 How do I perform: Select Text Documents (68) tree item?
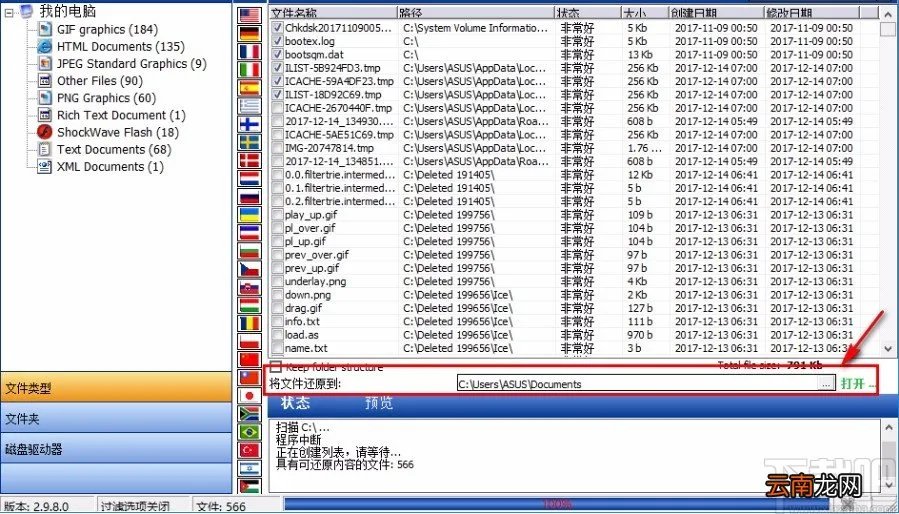coord(114,150)
